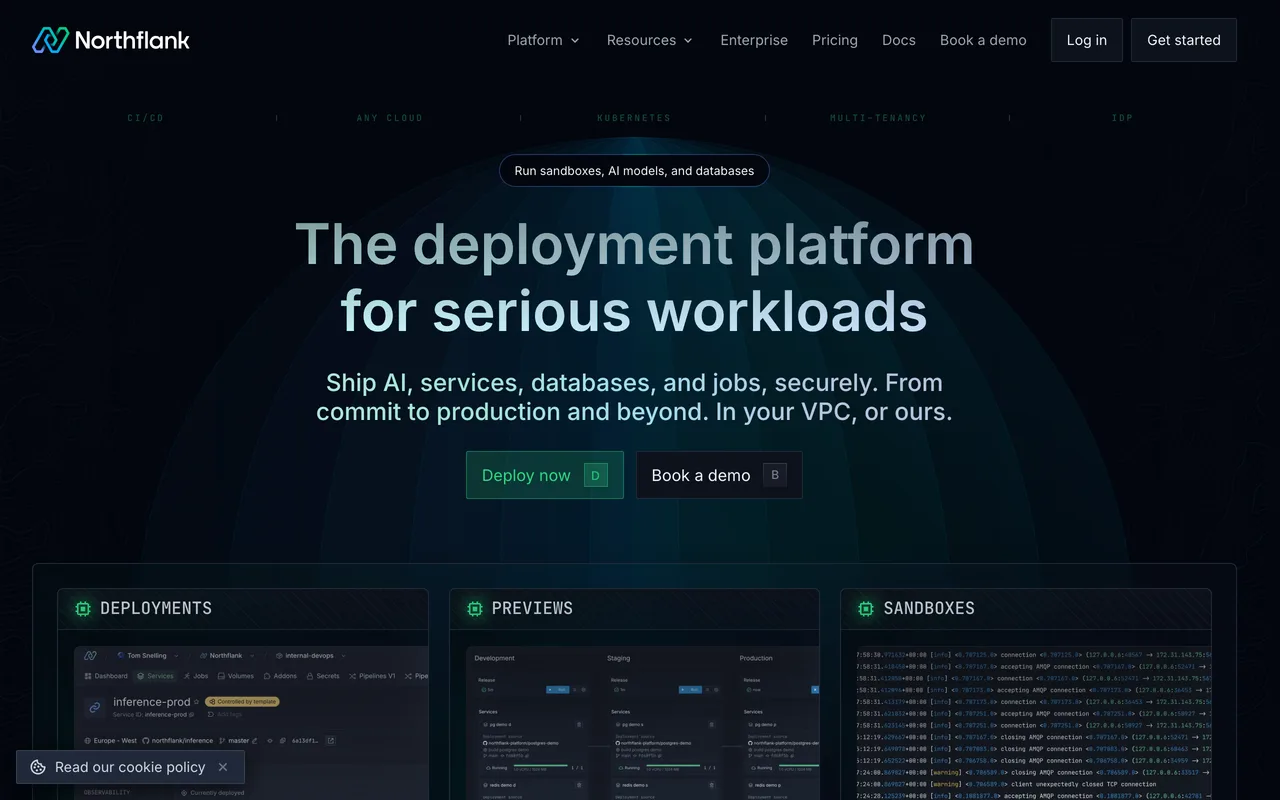Open the Northflank team dropdown in the screenshot
1280x800 pixels.
point(228,656)
